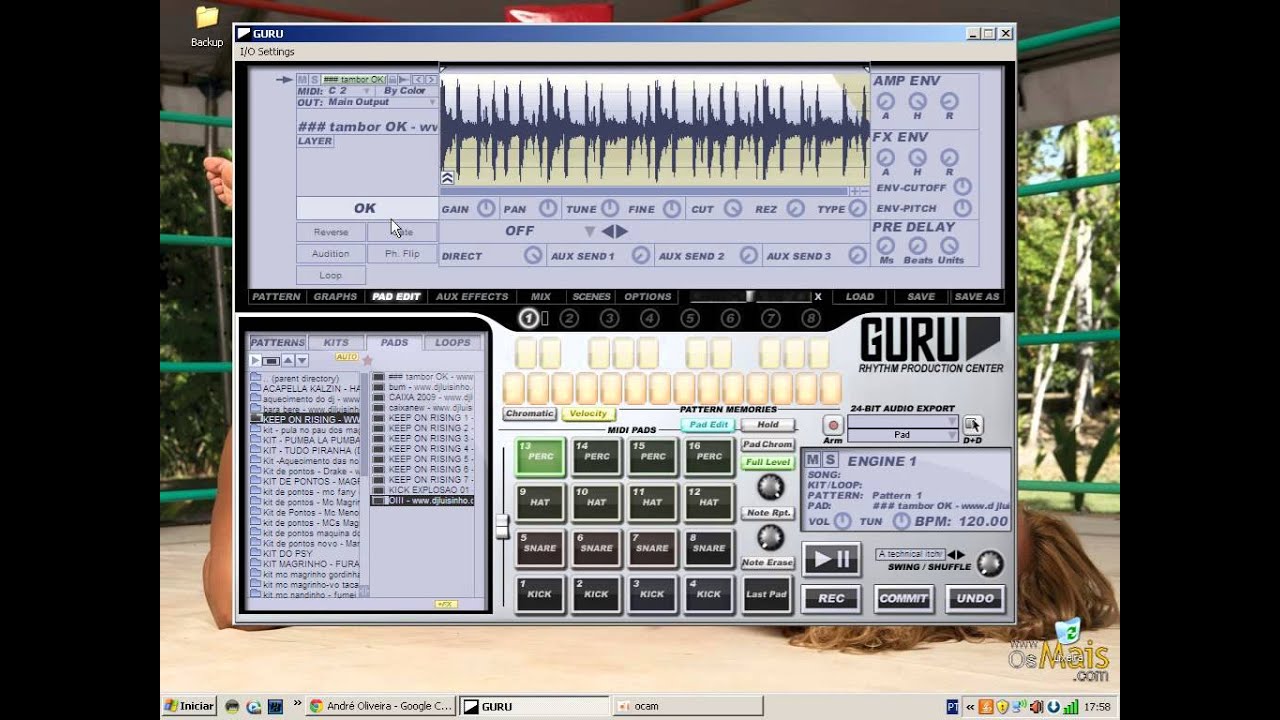Click the Engine 1 TUN knob
The width and height of the screenshot is (1280, 720).
tap(901, 521)
